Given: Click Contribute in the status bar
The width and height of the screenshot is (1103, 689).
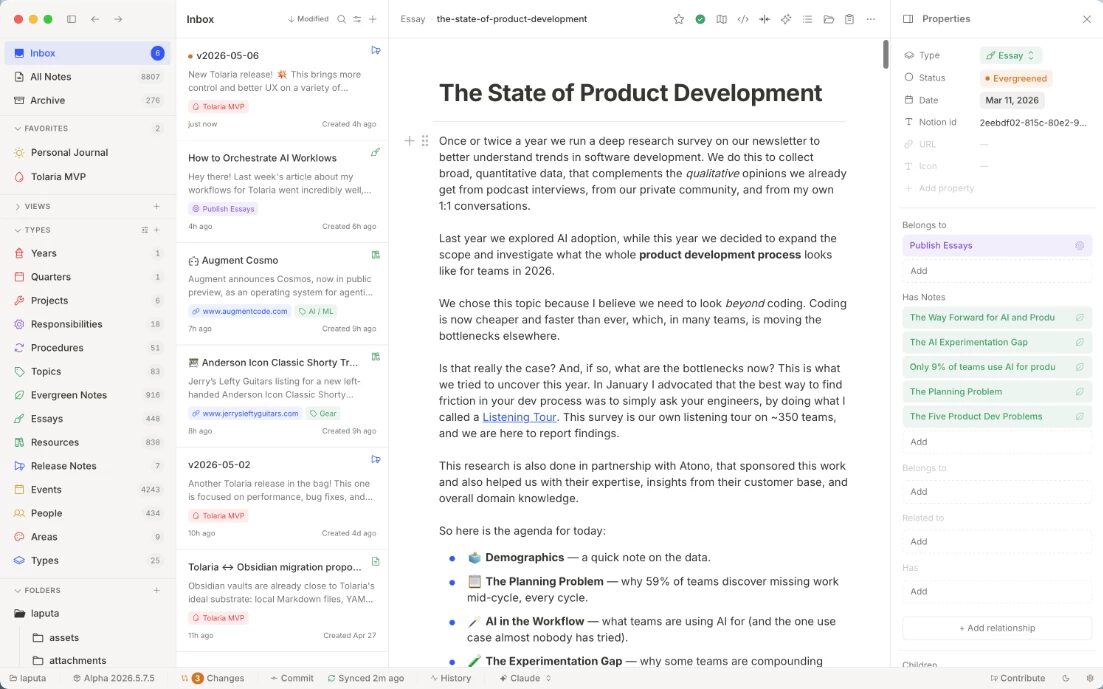Looking at the screenshot, I should (x=1017, y=678).
